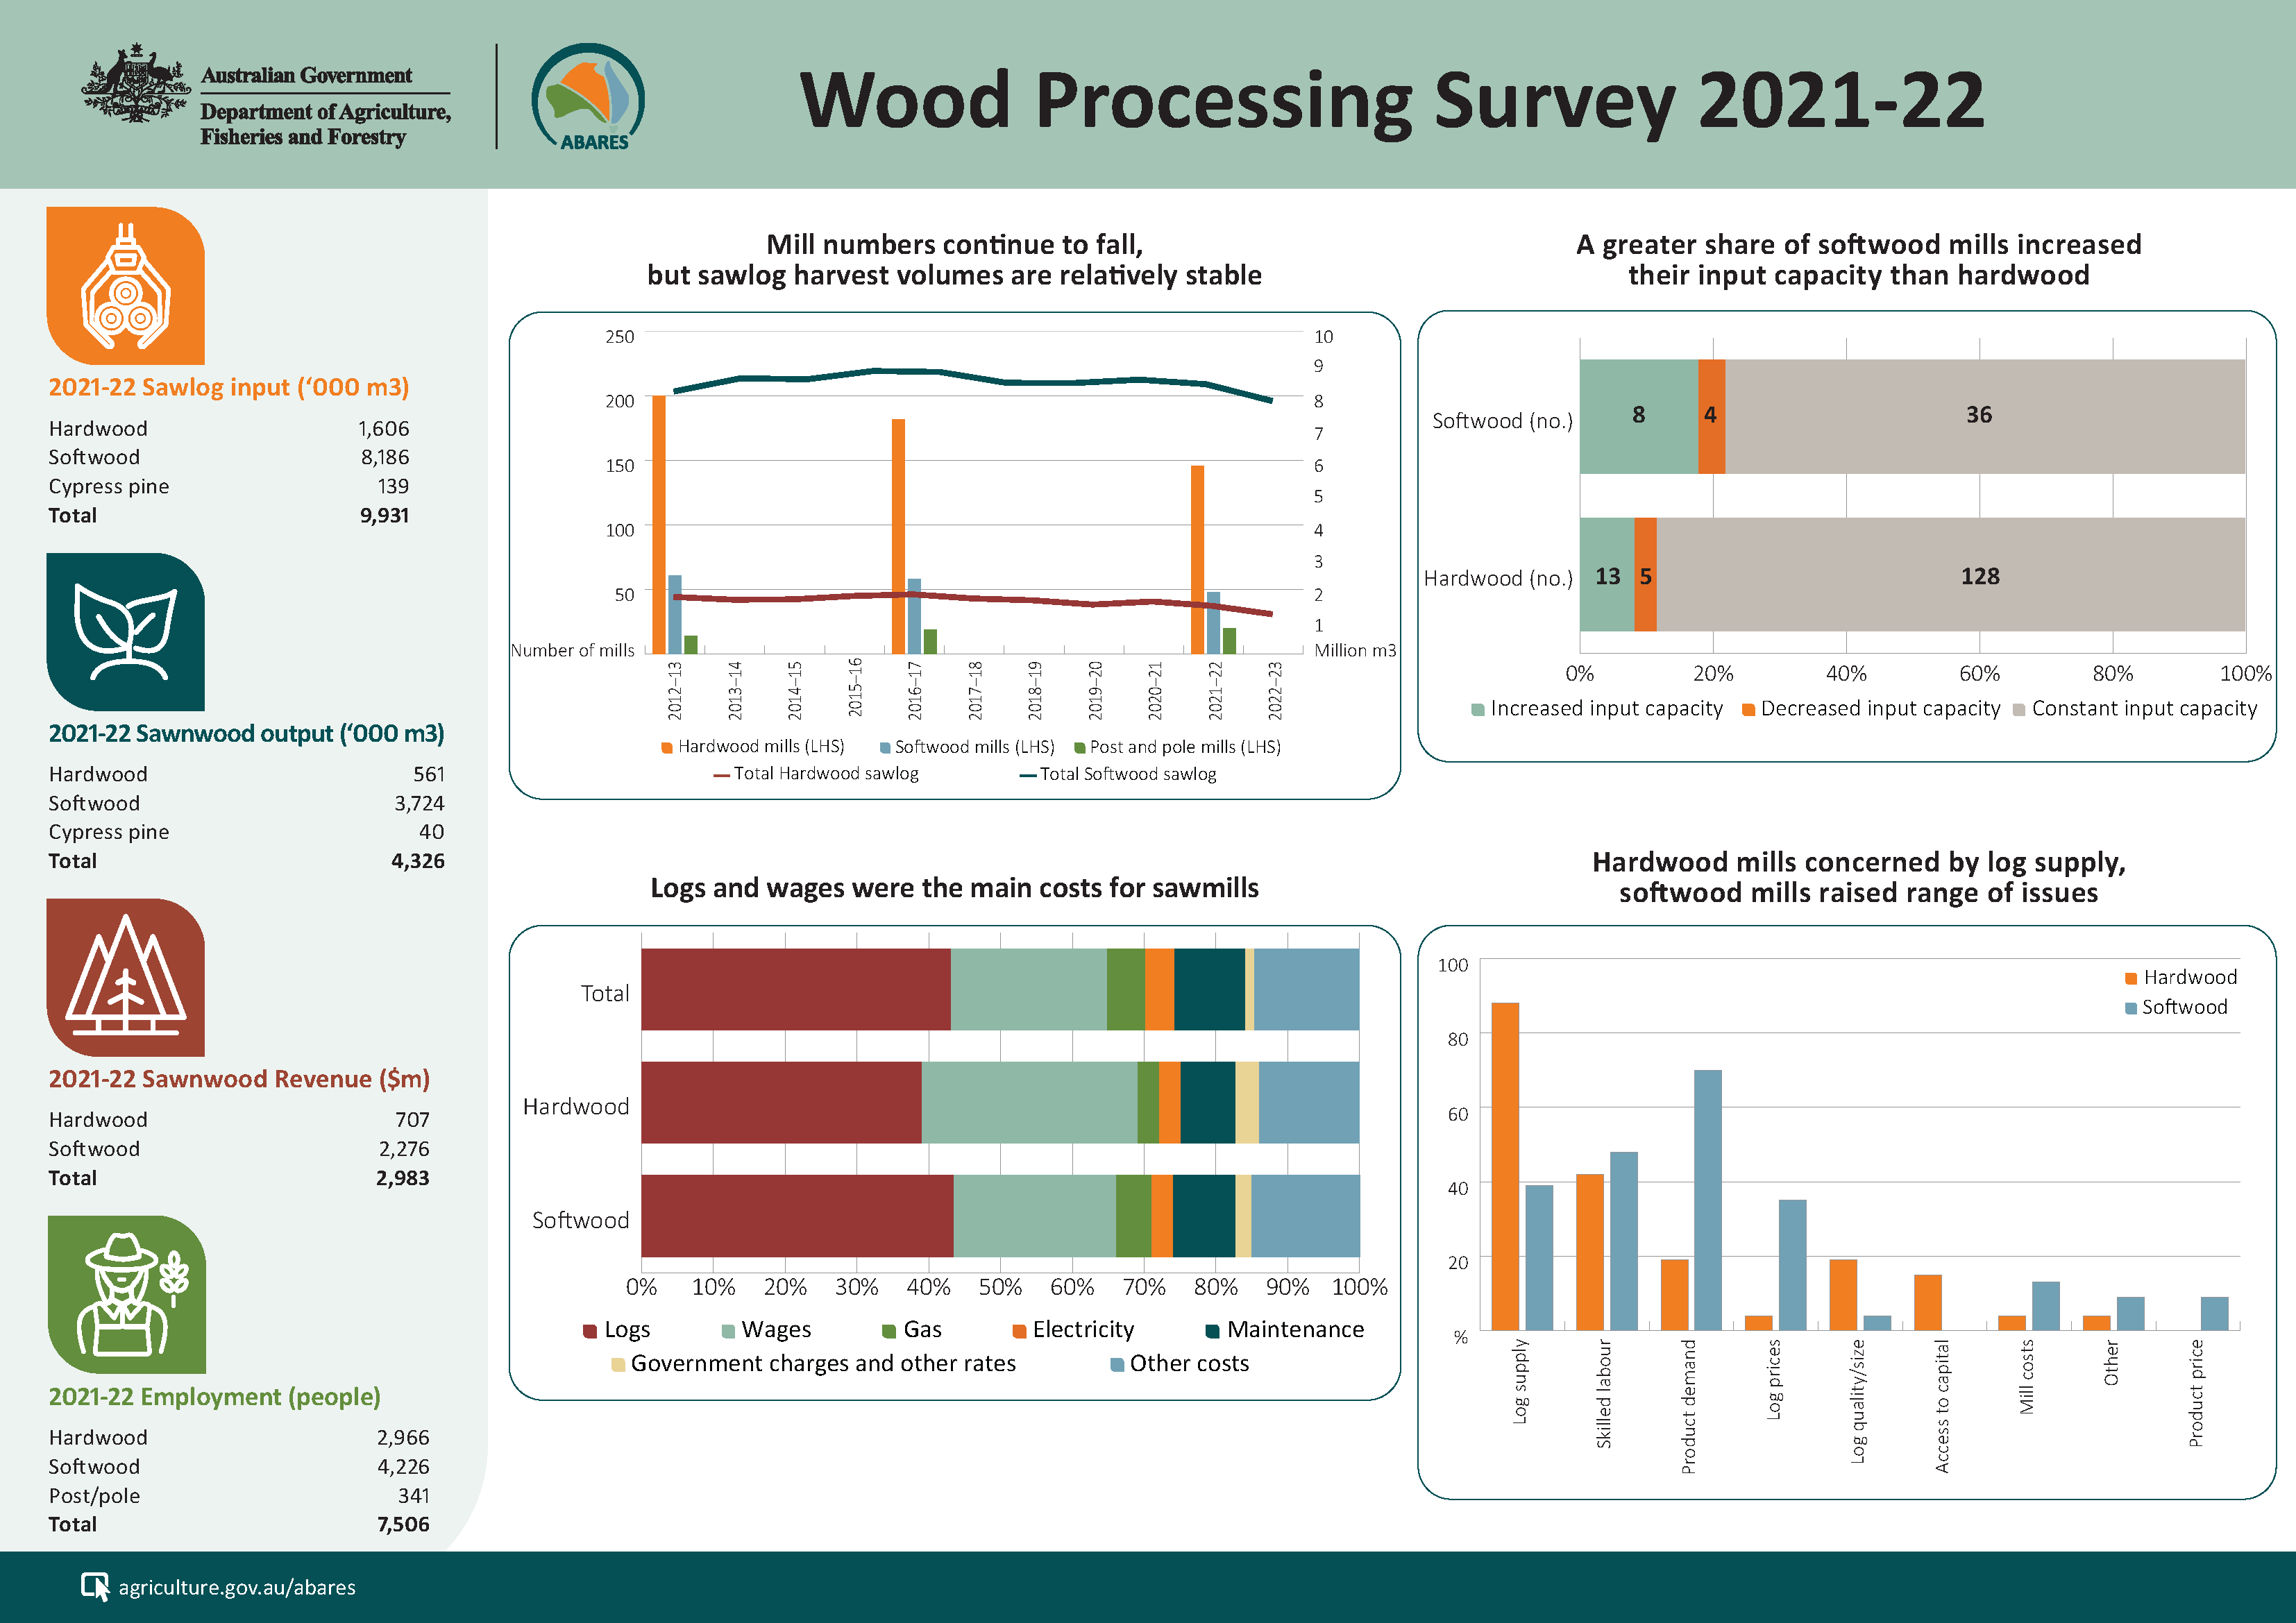Click the Wood Processing Survey 2021-22 title
The height and width of the screenshot is (1623, 2296).
tap(1392, 101)
